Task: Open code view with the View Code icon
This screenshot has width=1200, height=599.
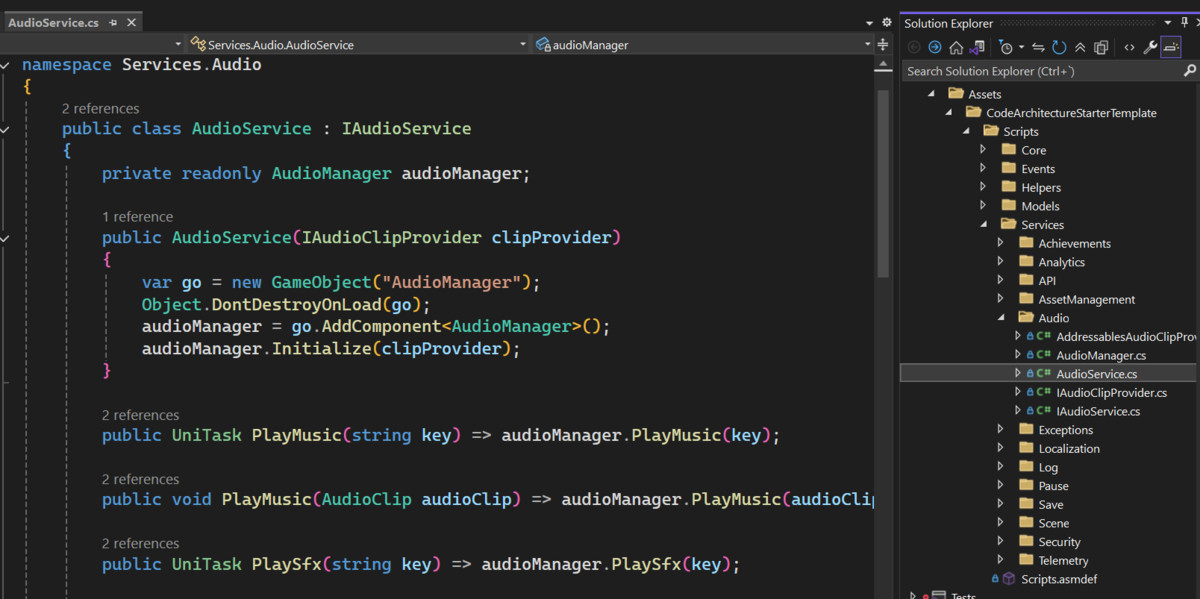Action: 1129,46
